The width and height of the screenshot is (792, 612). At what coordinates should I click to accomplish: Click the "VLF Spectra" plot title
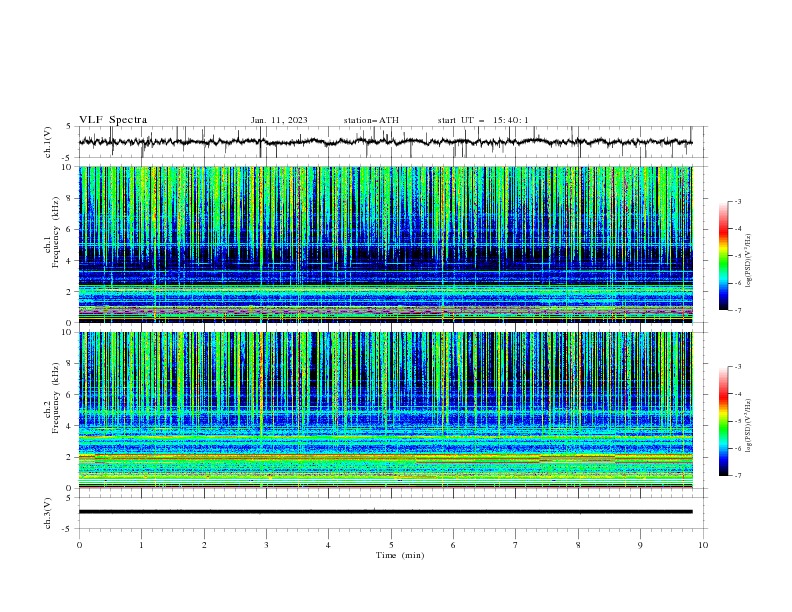point(113,120)
